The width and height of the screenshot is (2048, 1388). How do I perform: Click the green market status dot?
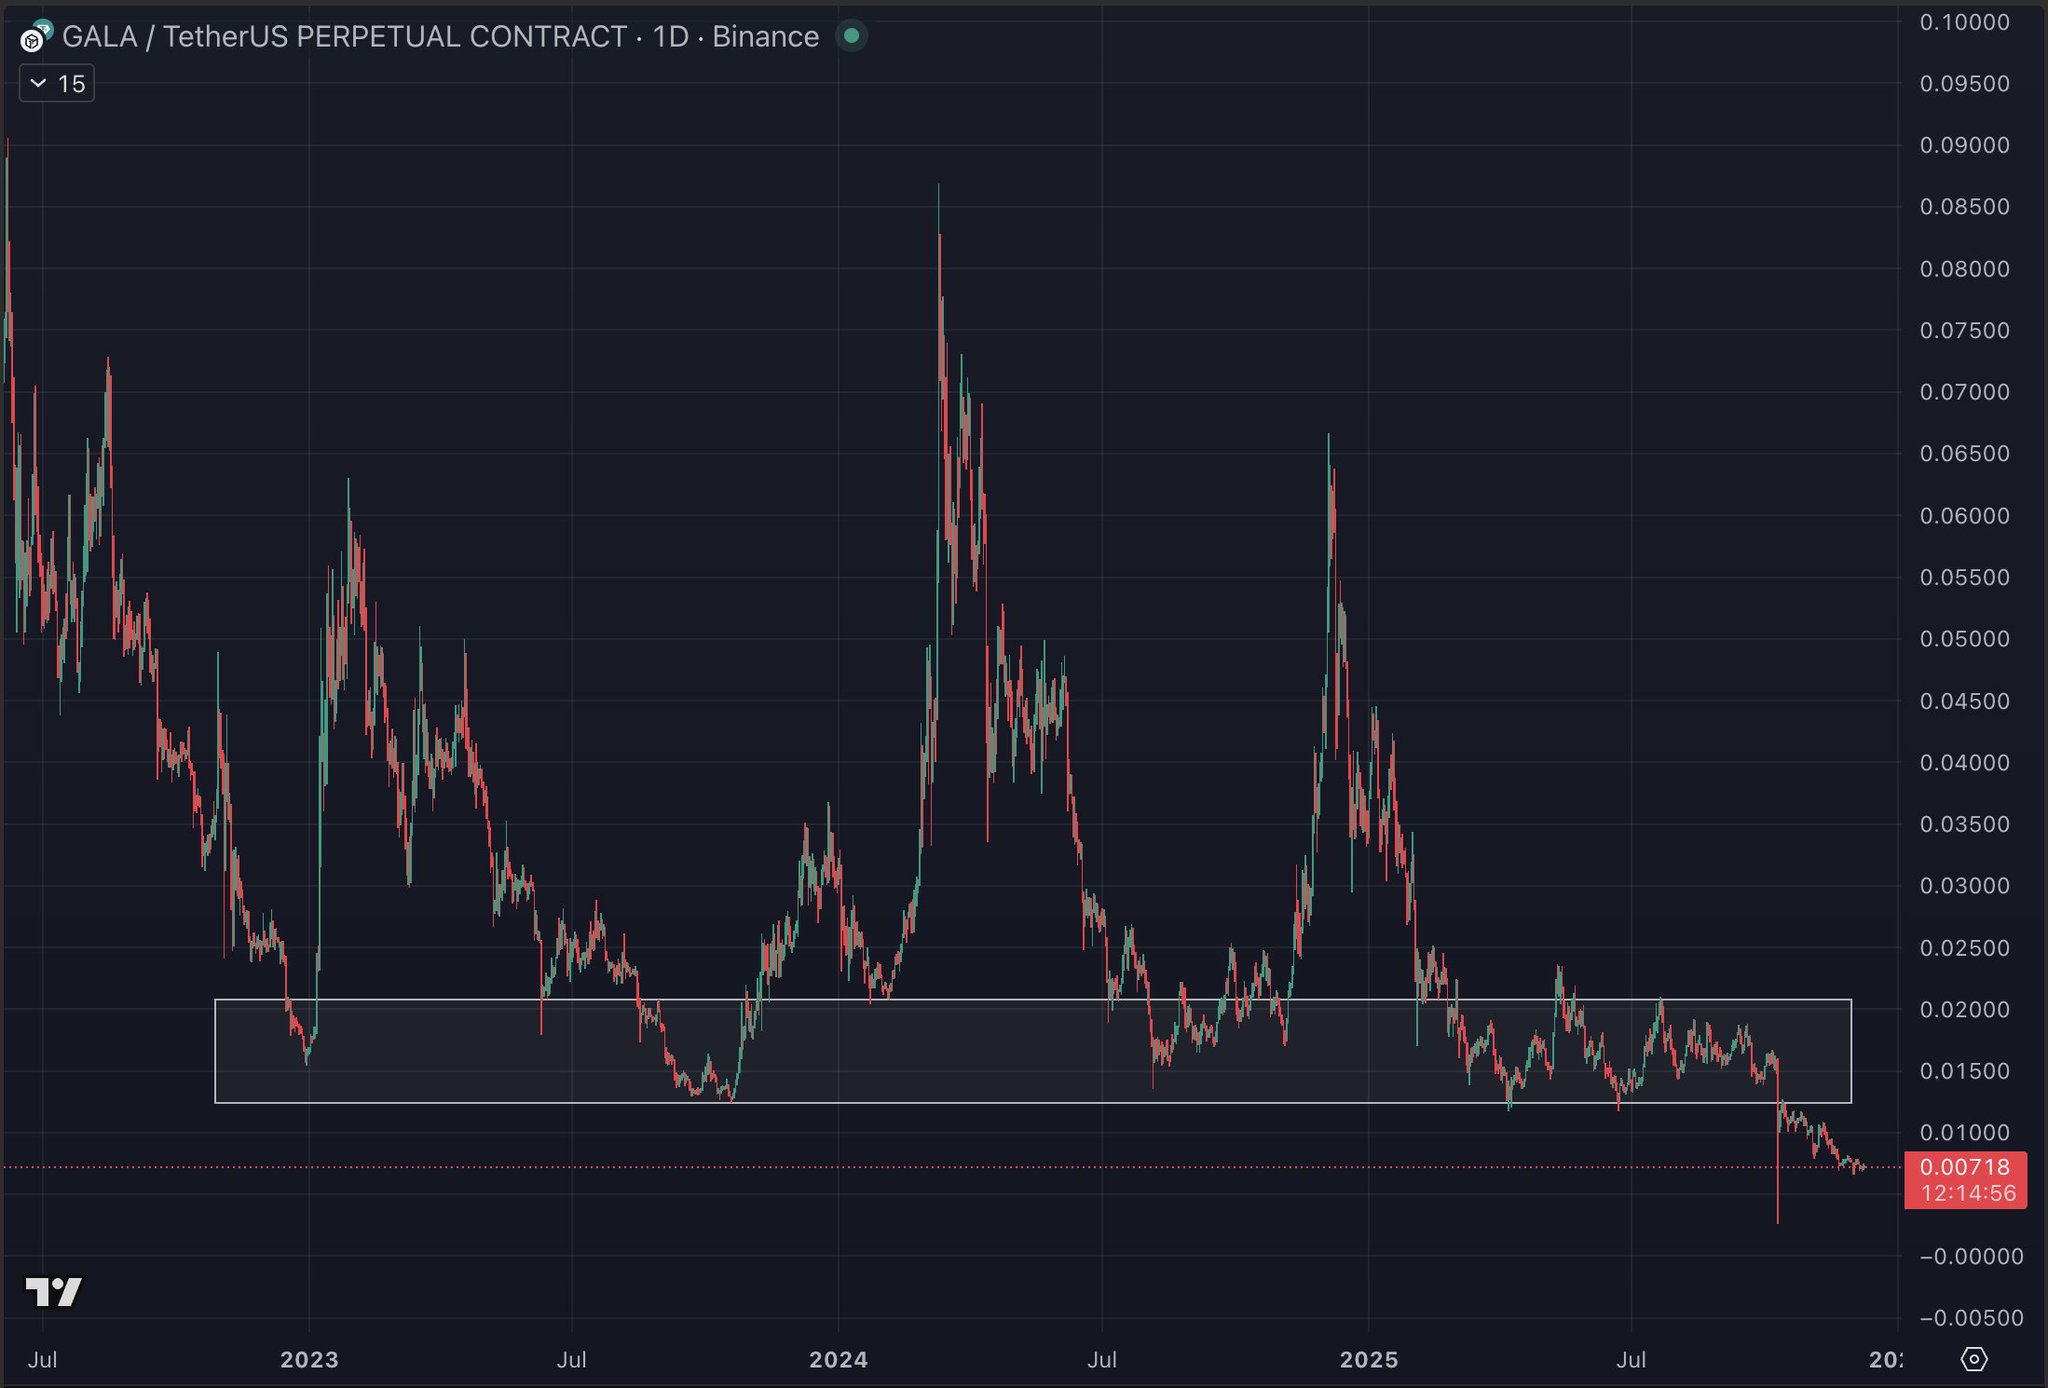tap(851, 36)
